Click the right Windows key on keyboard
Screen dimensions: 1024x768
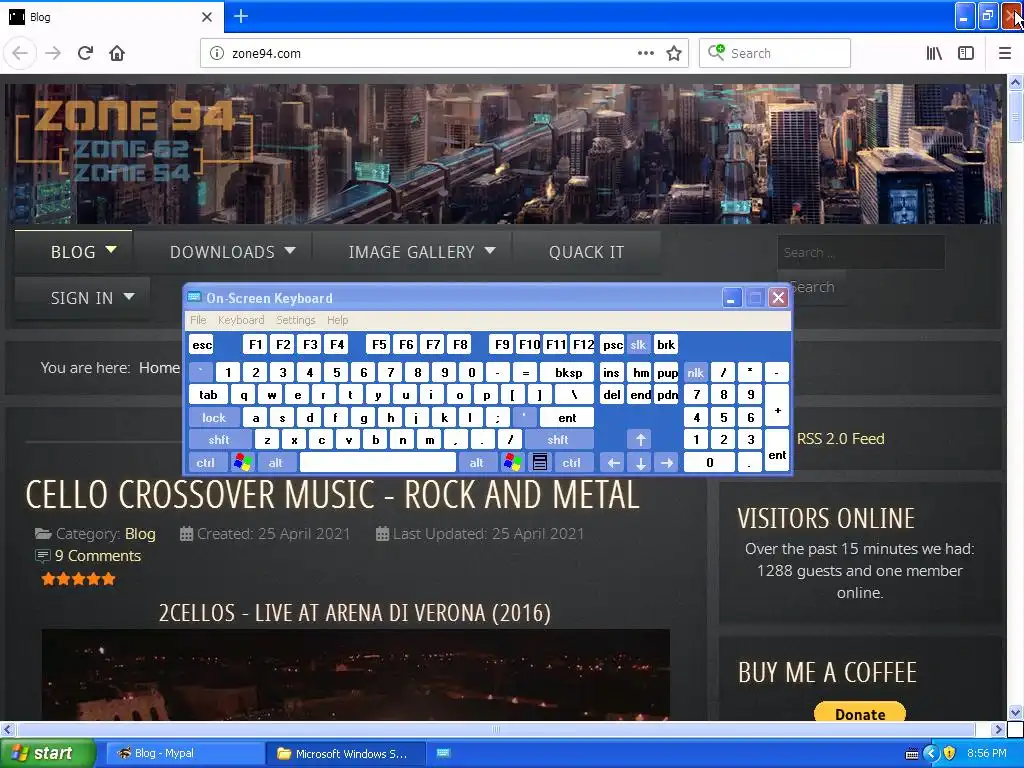pos(513,462)
